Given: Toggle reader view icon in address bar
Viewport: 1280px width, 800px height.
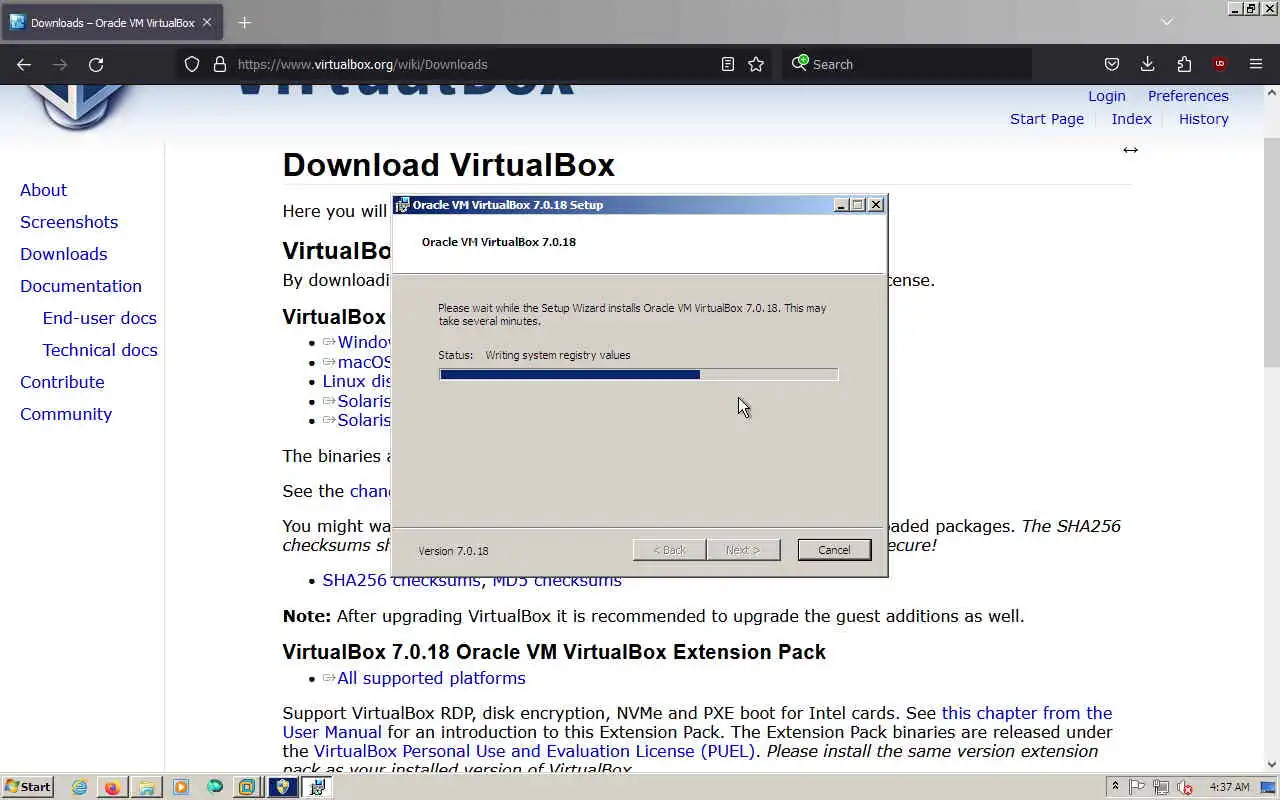Looking at the screenshot, I should point(728,64).
